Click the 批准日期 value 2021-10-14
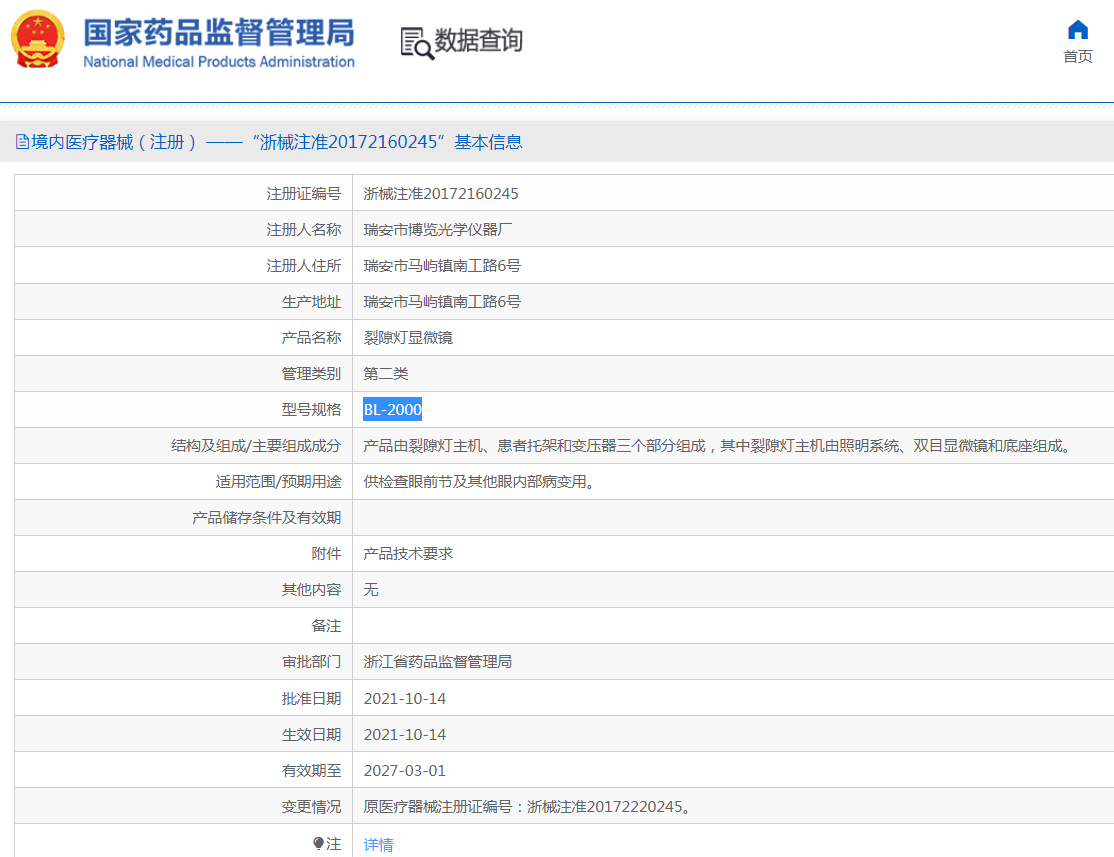Image resolution: width=1114 pixels, height=857 pixels. pyautogui.click(x=405, y=699)
